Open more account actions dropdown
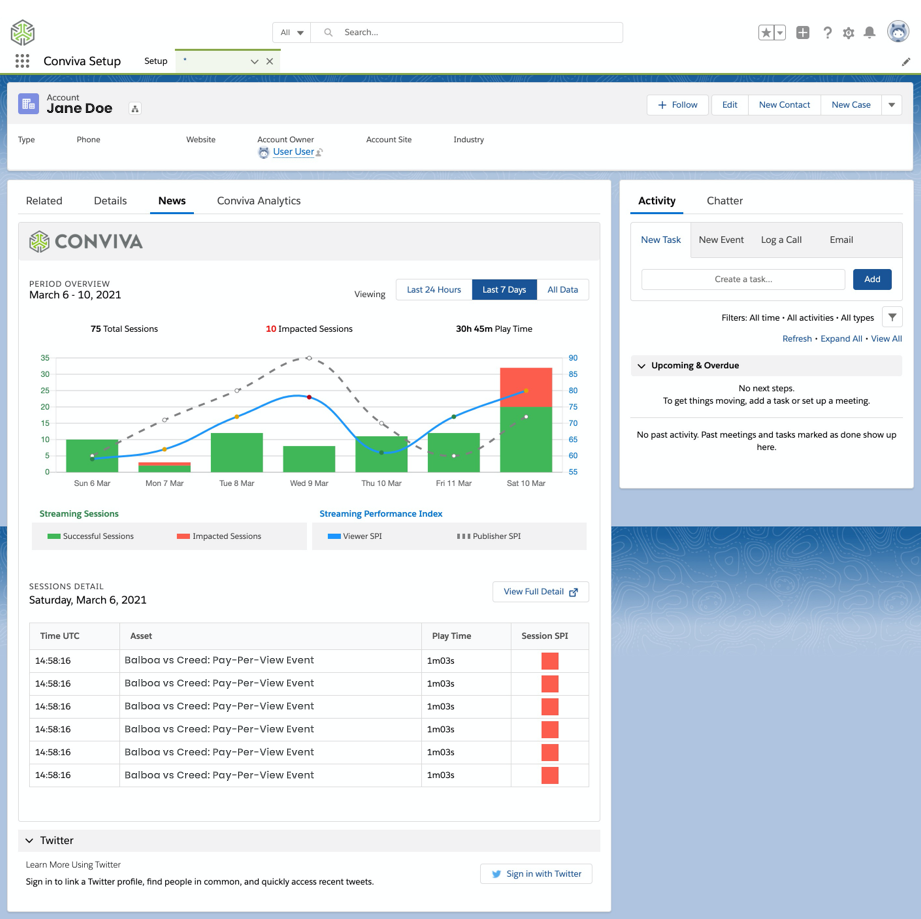Screen dimensions: 921x919 pyautogui.click(x=892, y=105)
